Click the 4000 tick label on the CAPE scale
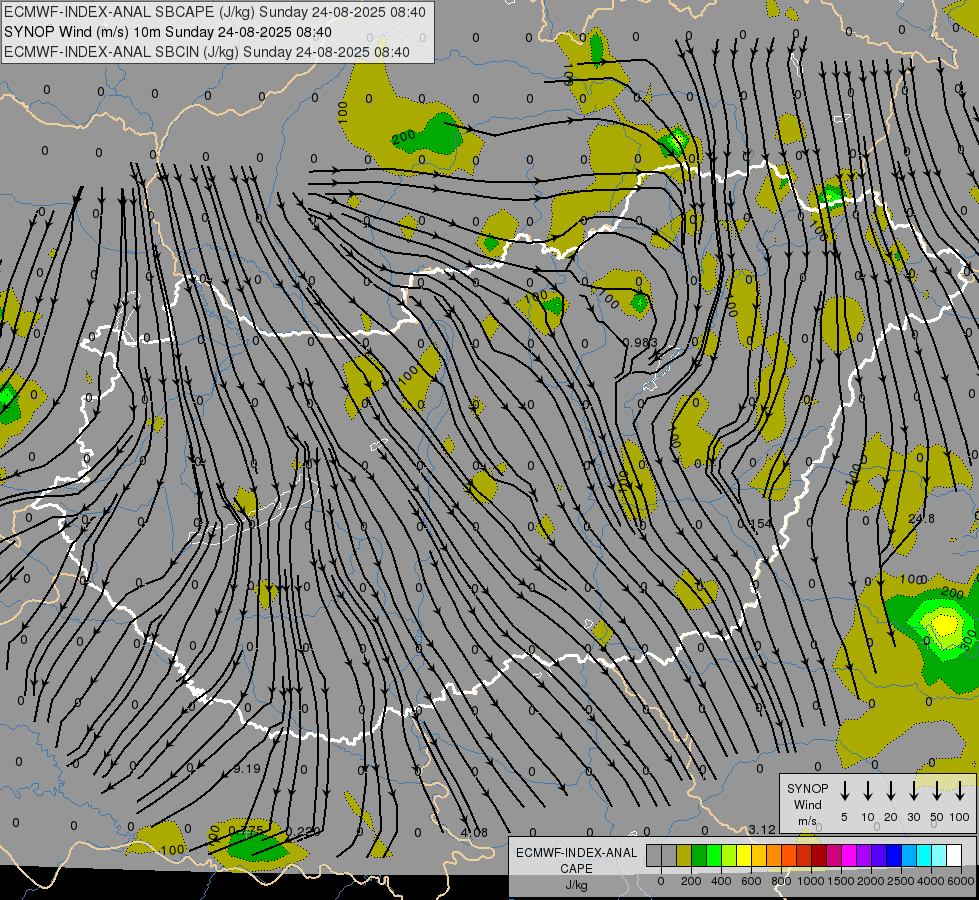 [931, 881]
